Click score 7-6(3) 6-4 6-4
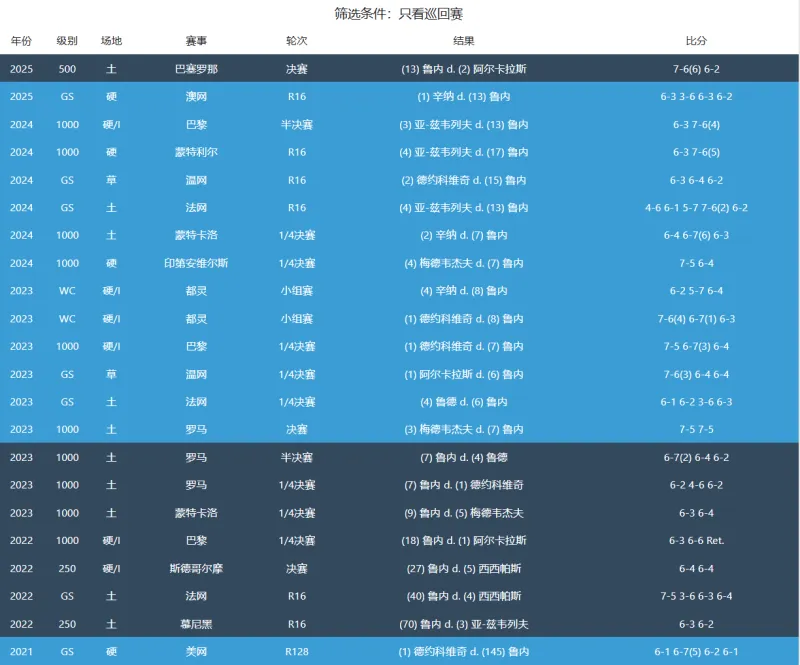The image size is (800, 665). (696, 375)
